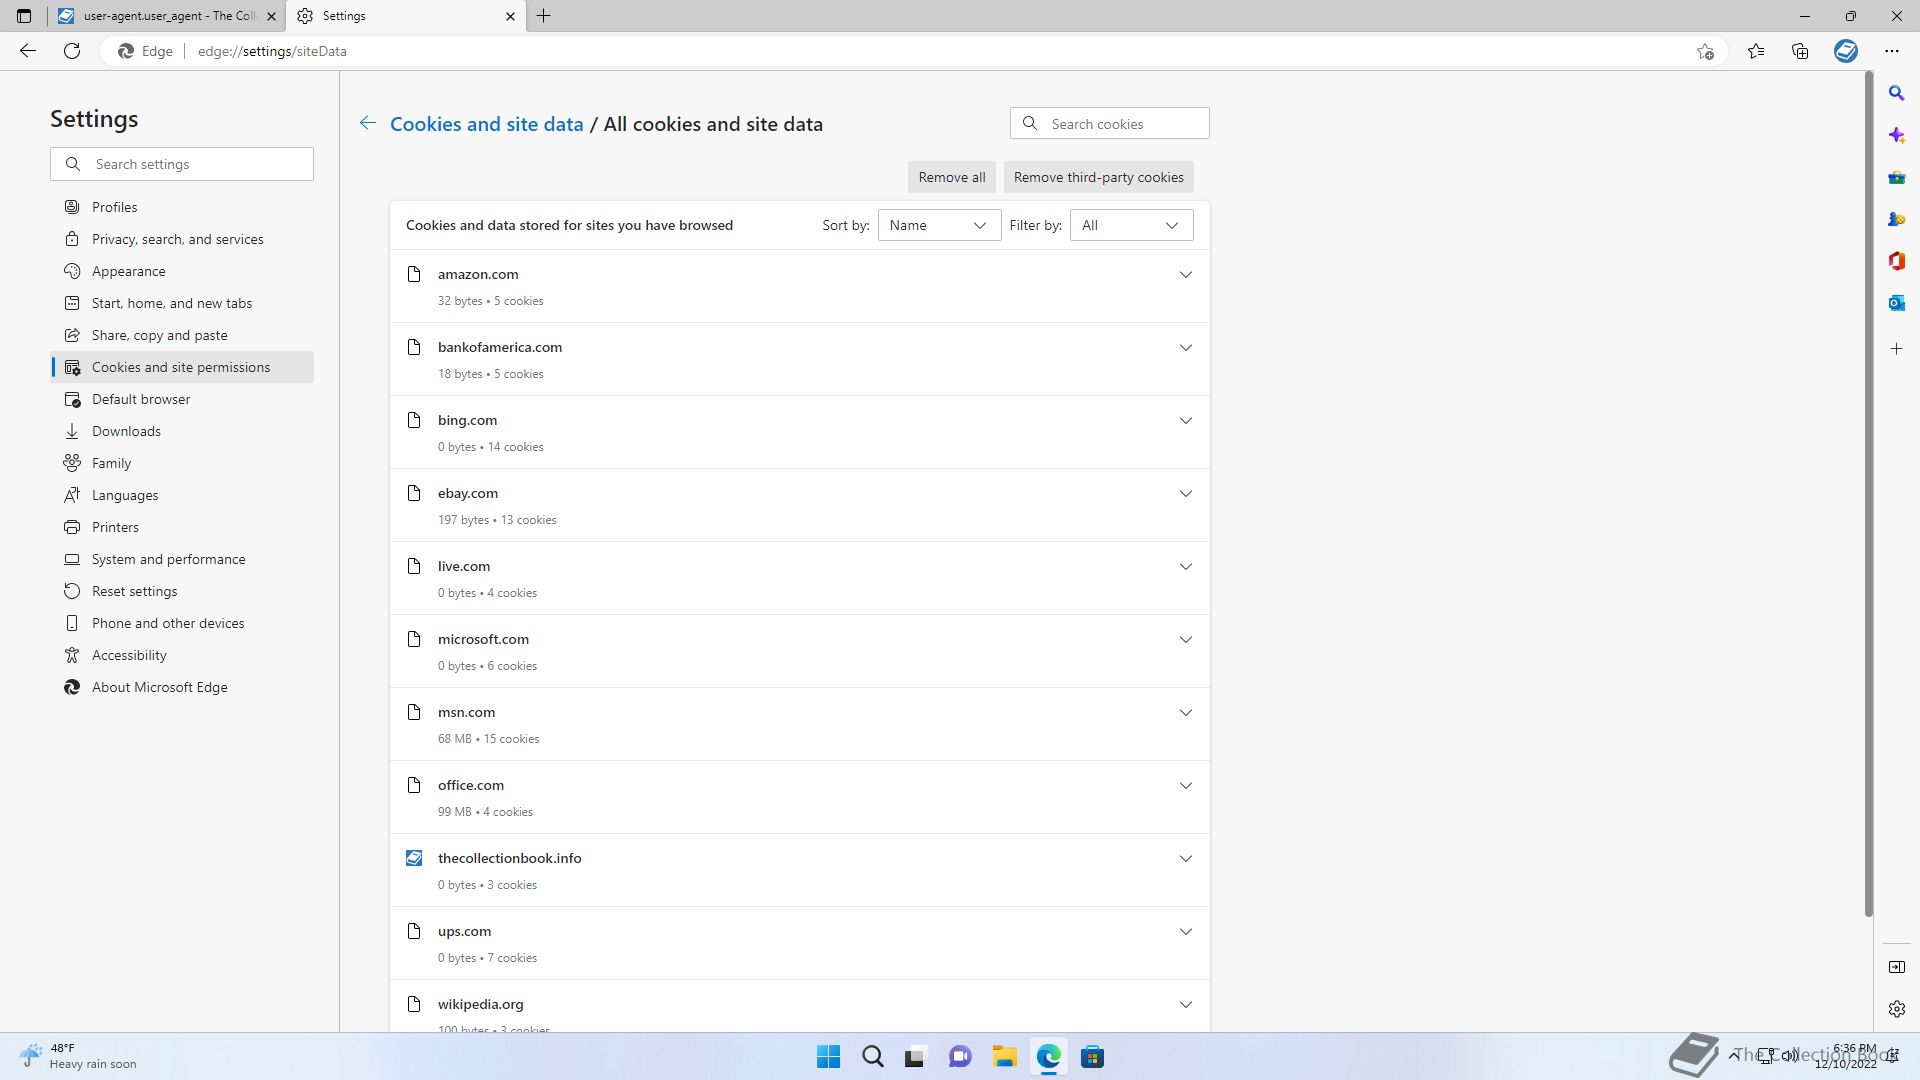Open tab actions menu icon

coord(24,16)
